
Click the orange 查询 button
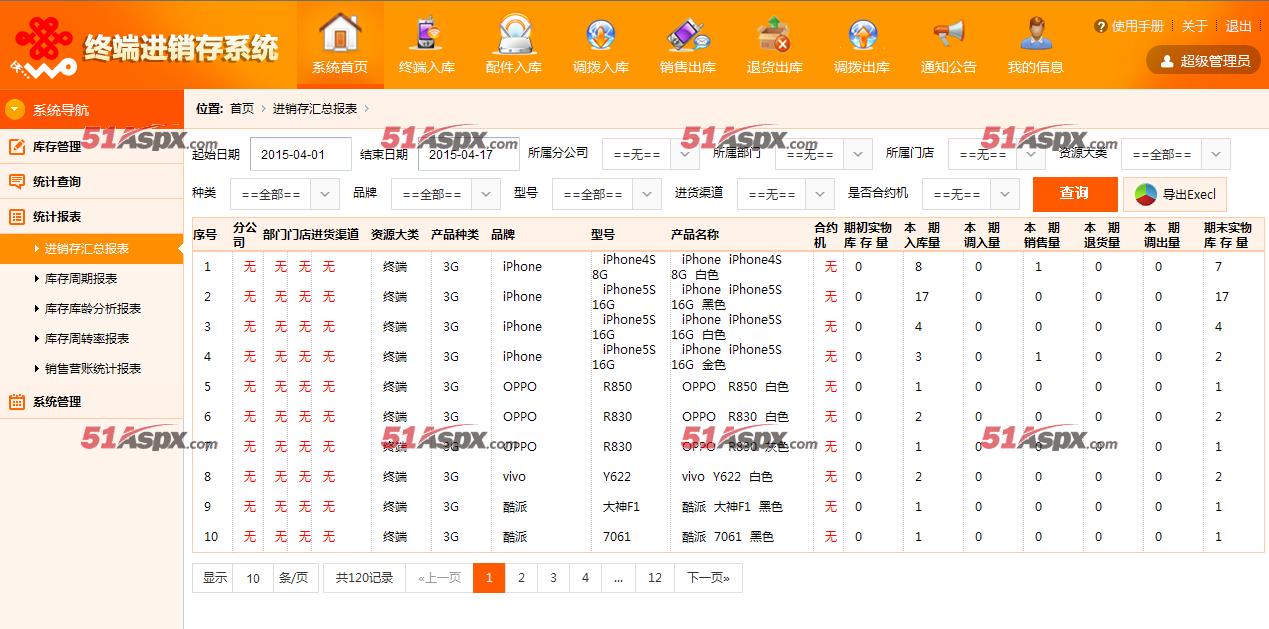coord(1074,194)
